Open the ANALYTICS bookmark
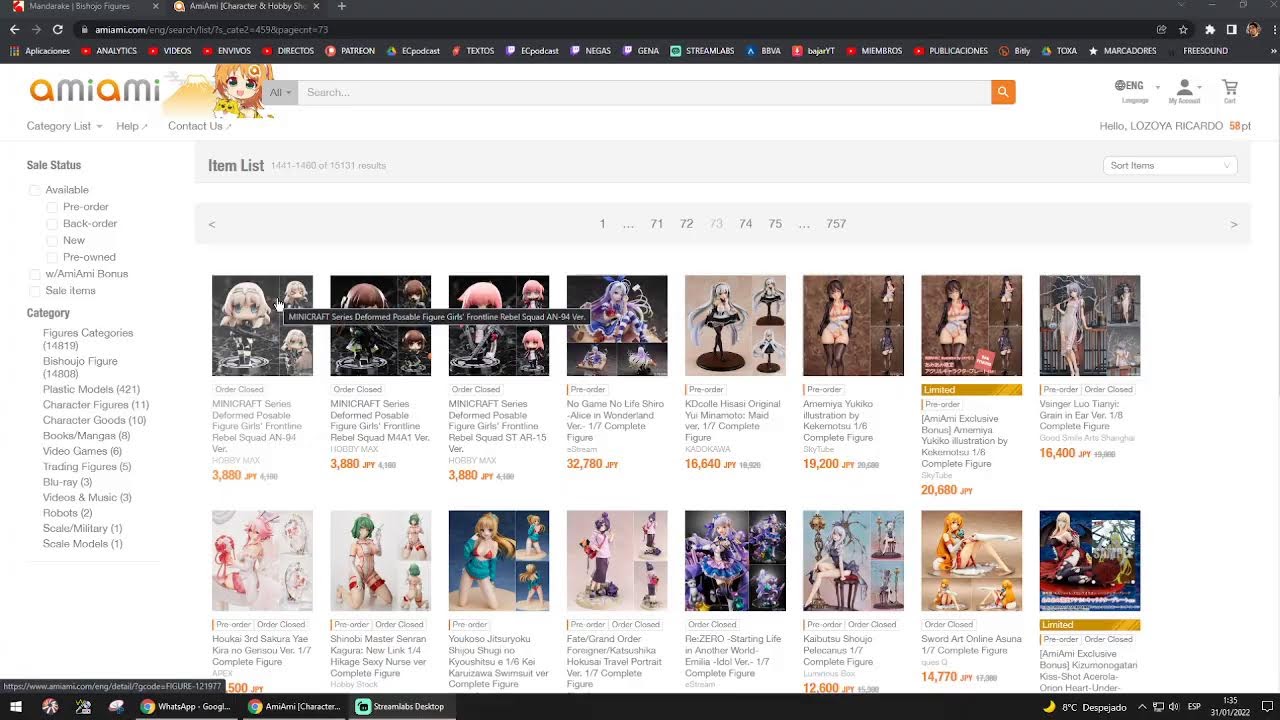 click(109, 51)
